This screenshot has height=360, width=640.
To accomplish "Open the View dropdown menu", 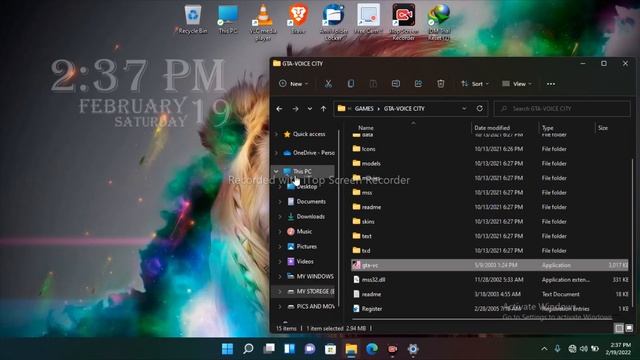I will pyautogui.click(x=517, y=84).
